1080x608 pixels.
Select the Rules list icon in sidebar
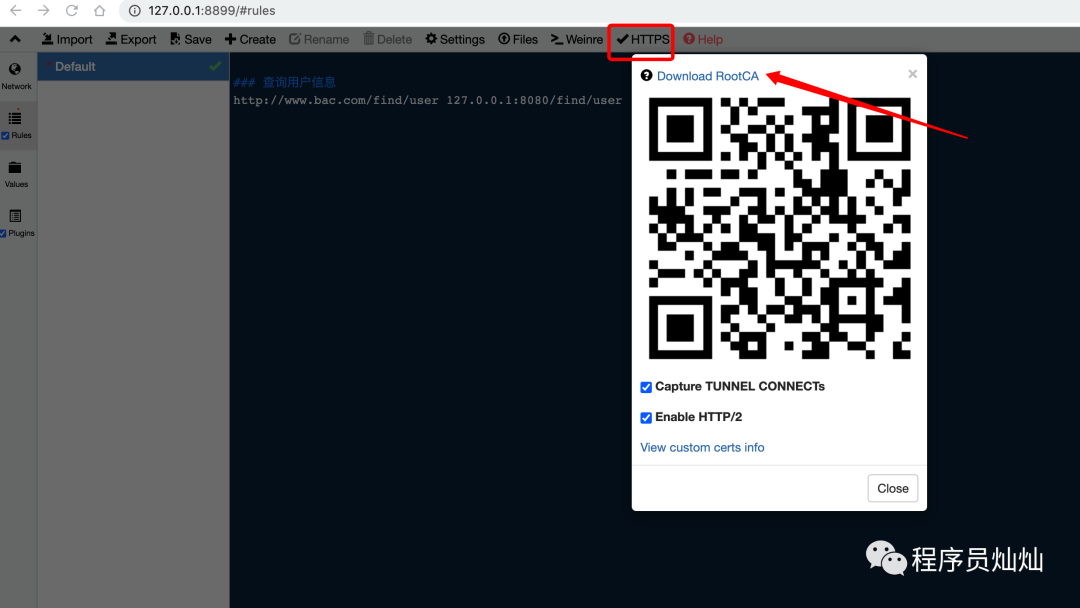14,118
